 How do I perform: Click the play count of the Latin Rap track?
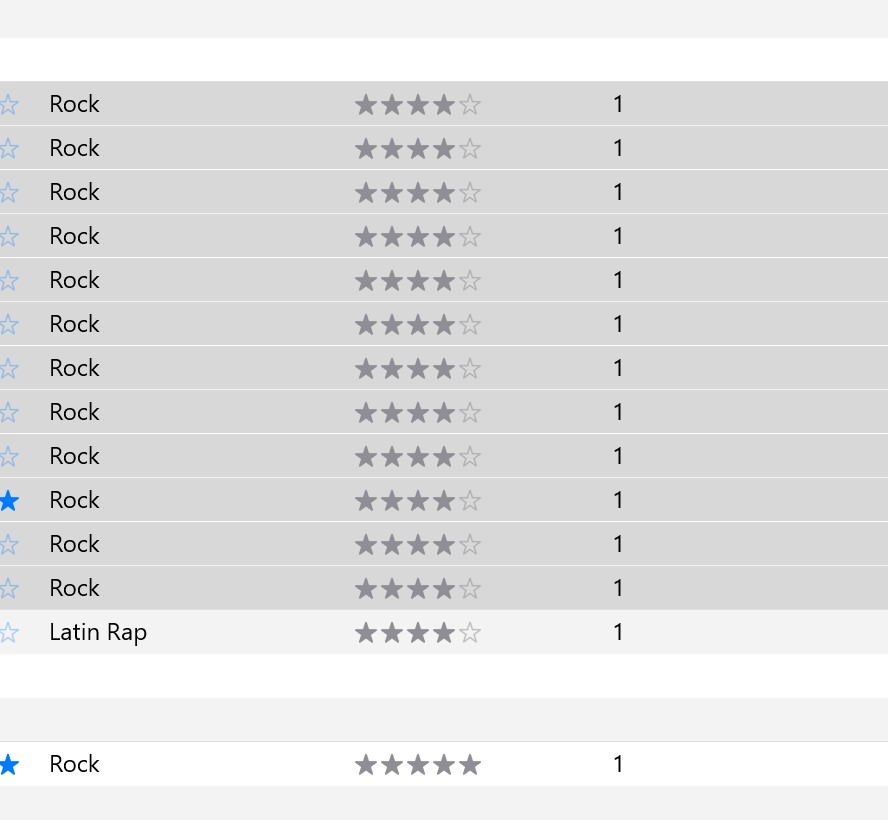618,632
